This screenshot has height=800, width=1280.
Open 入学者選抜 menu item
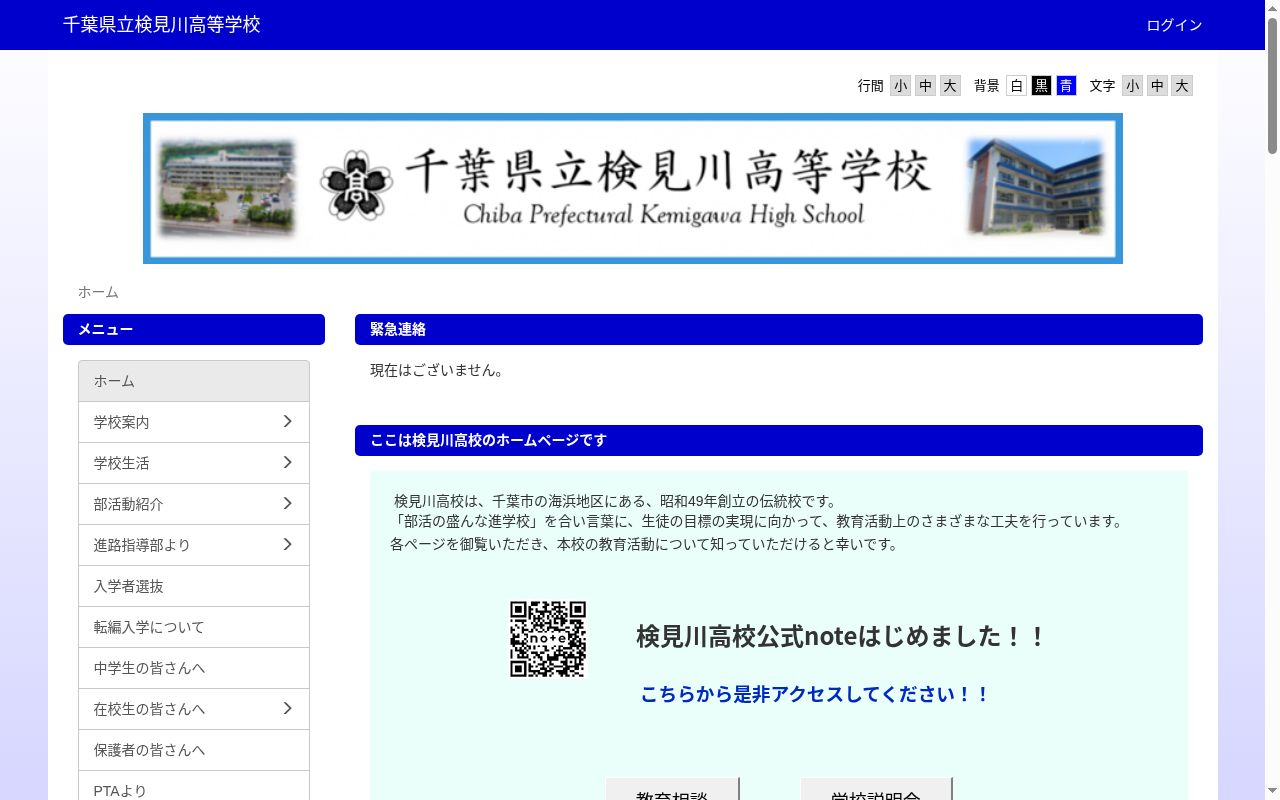click(194, 586)
